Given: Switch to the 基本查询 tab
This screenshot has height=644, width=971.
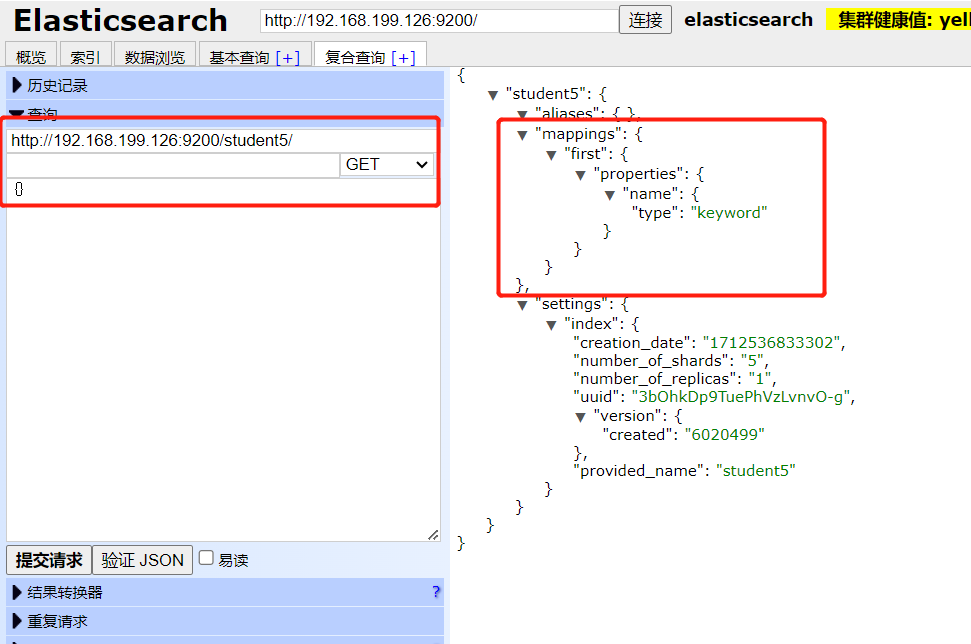Looking at the screenshot, I should (239, 58).
